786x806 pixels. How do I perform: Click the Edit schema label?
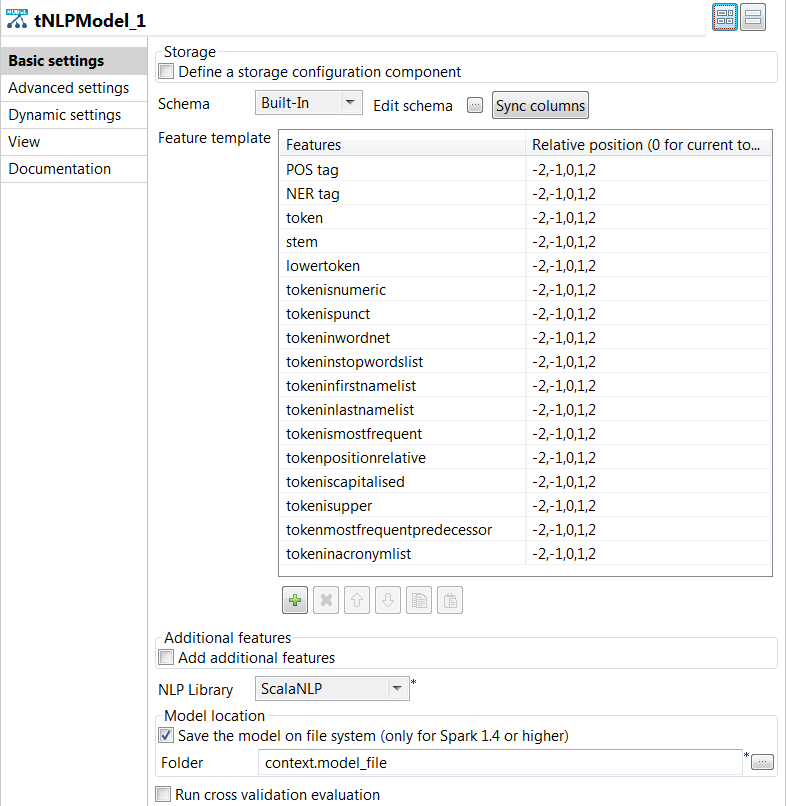(413, 105)
